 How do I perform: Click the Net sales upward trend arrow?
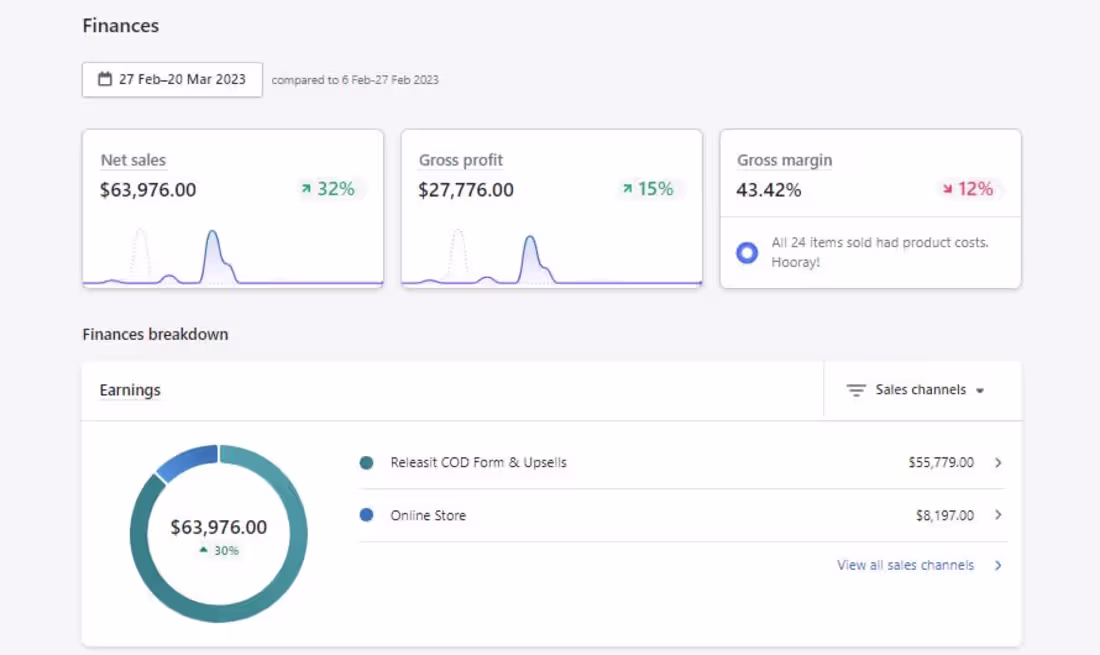[x=306, y=189]
